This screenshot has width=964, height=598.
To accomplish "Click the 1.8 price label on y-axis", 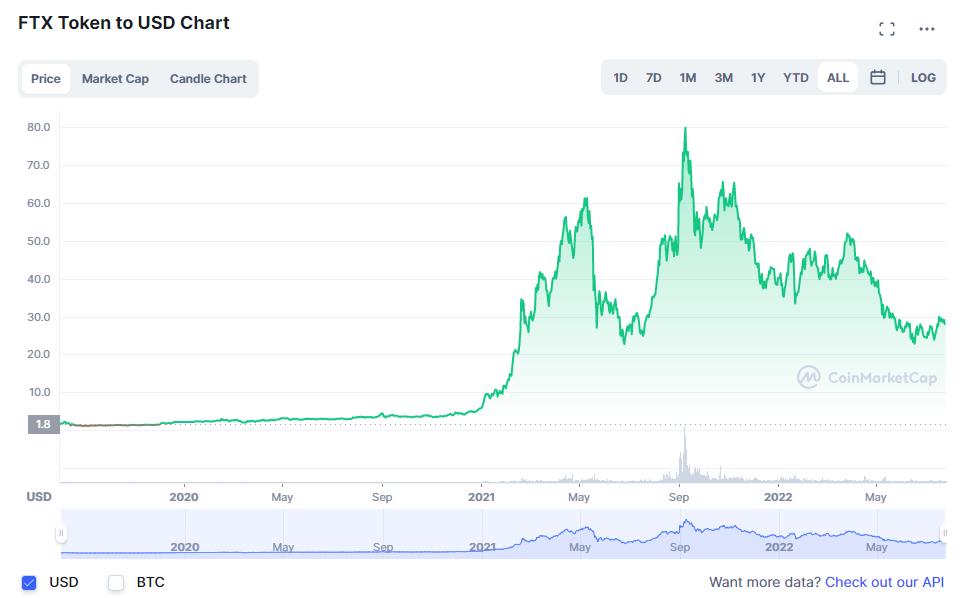I will click(x=43, y=424).
